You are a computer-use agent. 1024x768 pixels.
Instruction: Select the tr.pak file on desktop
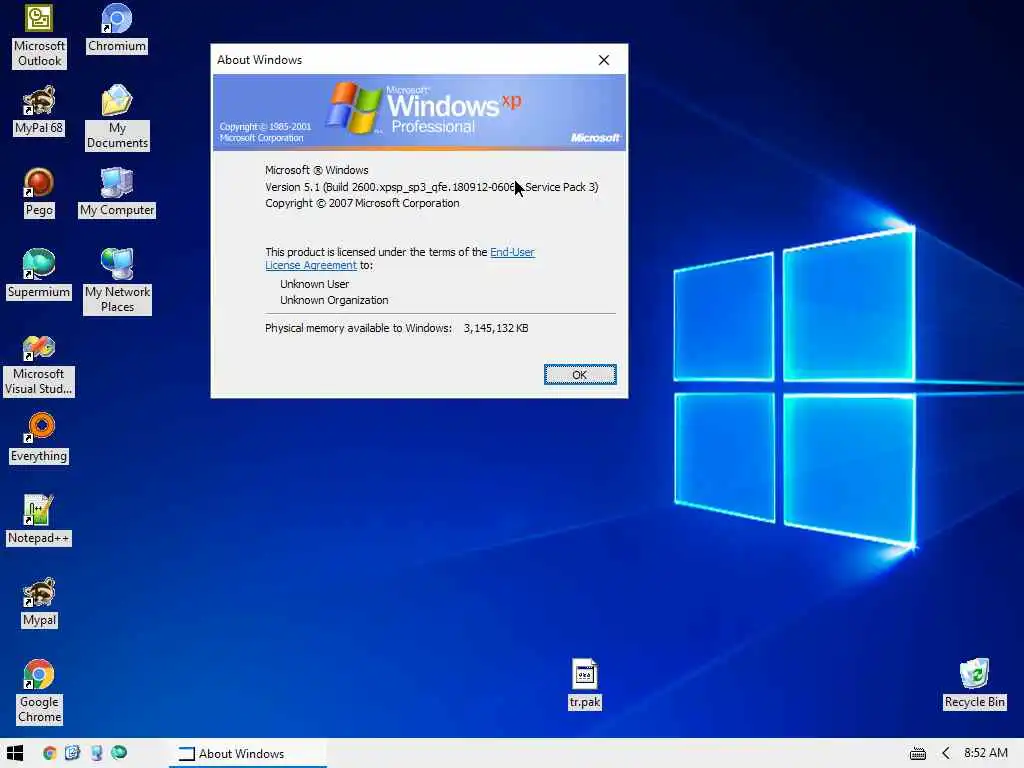pos(584,684)
